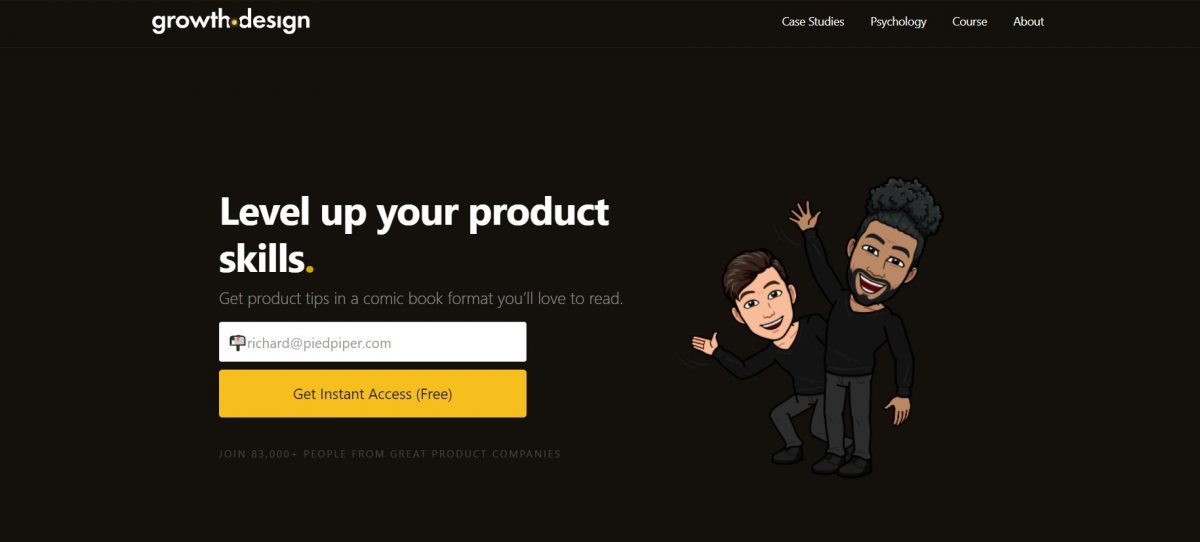Viewport: 1200px width, 542px height.
Task: Click Get Instant Access (Free) button
Action: pyautogui.click(x=373, y=394)
